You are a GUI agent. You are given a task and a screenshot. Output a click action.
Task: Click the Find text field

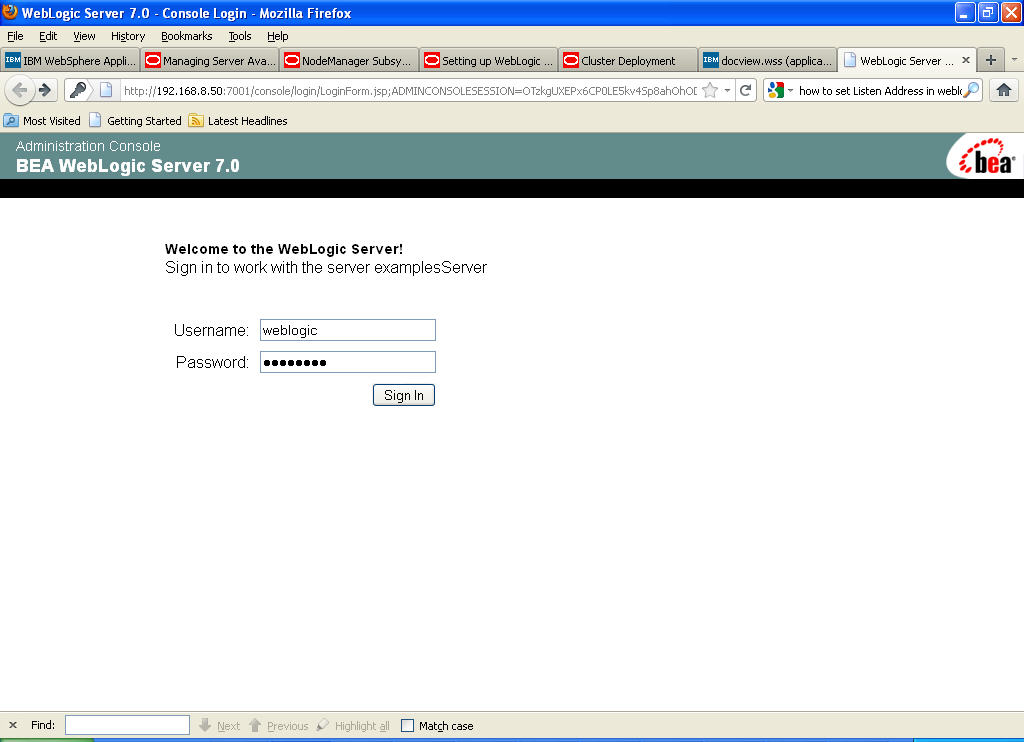(x=127, y=725)
